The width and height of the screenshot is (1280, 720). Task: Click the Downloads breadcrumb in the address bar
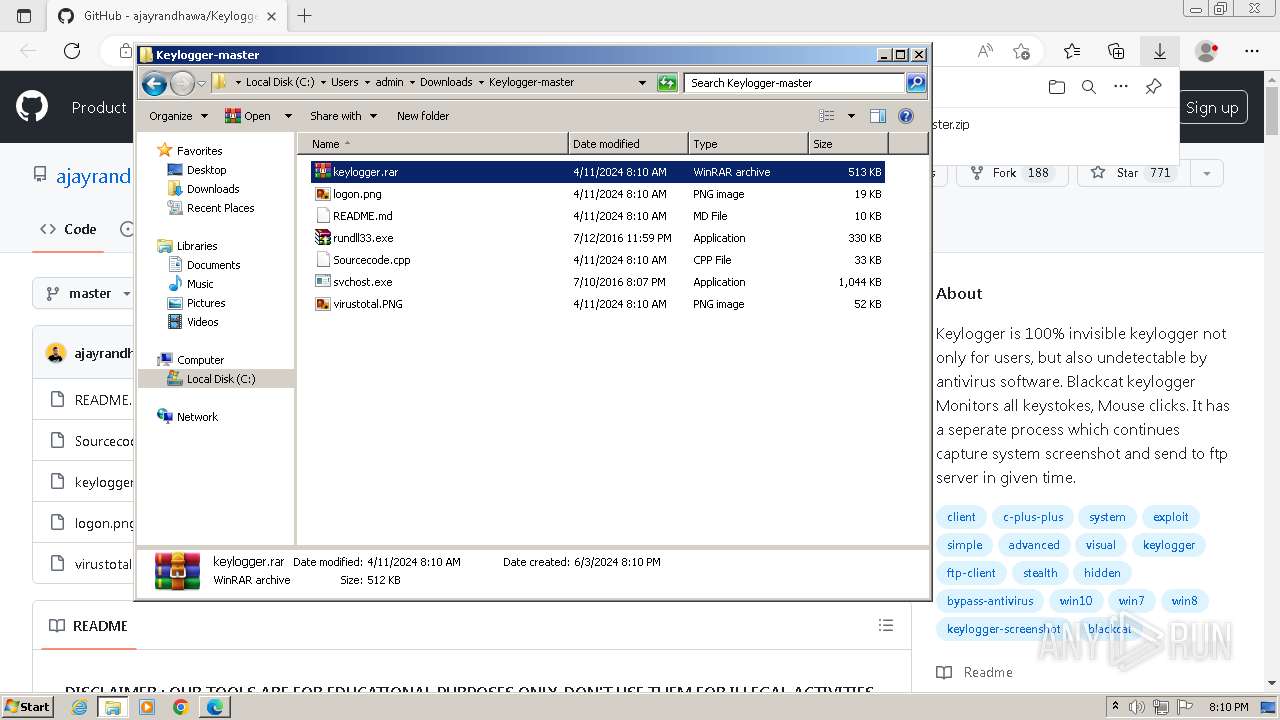click(446, 83)
